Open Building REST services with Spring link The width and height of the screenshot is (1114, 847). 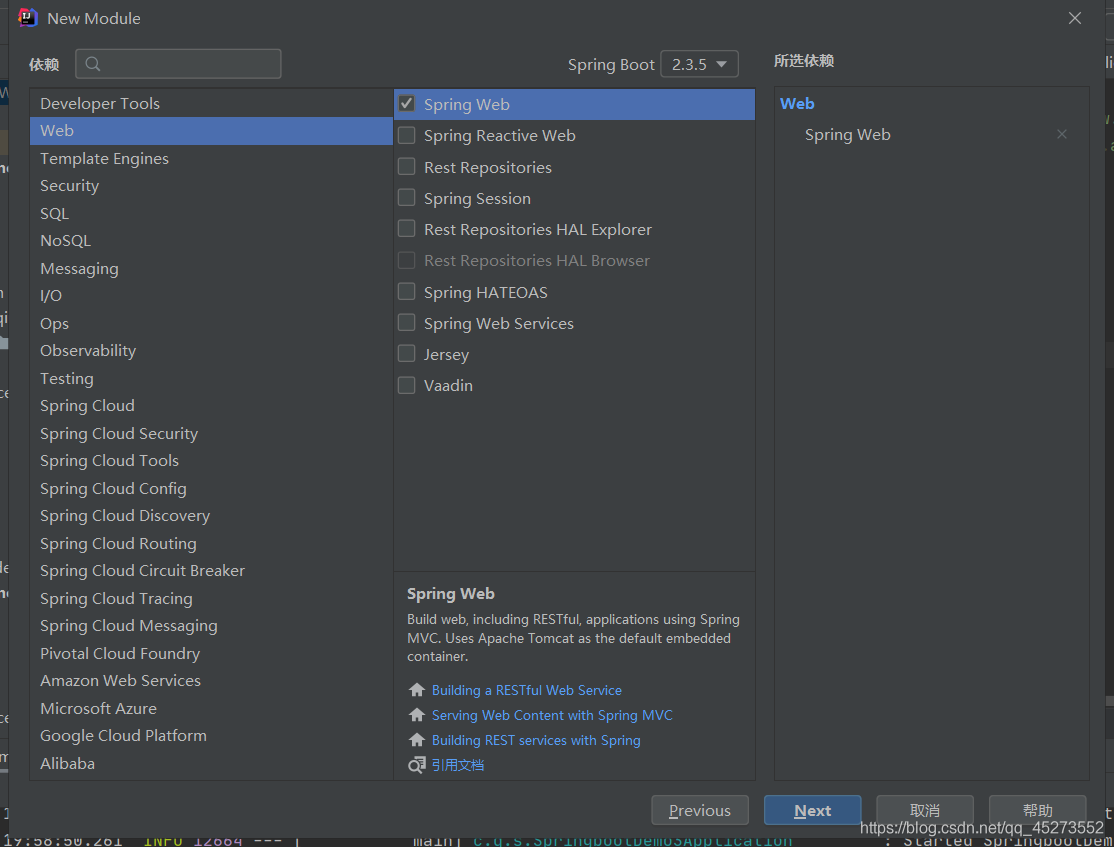tap(536, 740)
